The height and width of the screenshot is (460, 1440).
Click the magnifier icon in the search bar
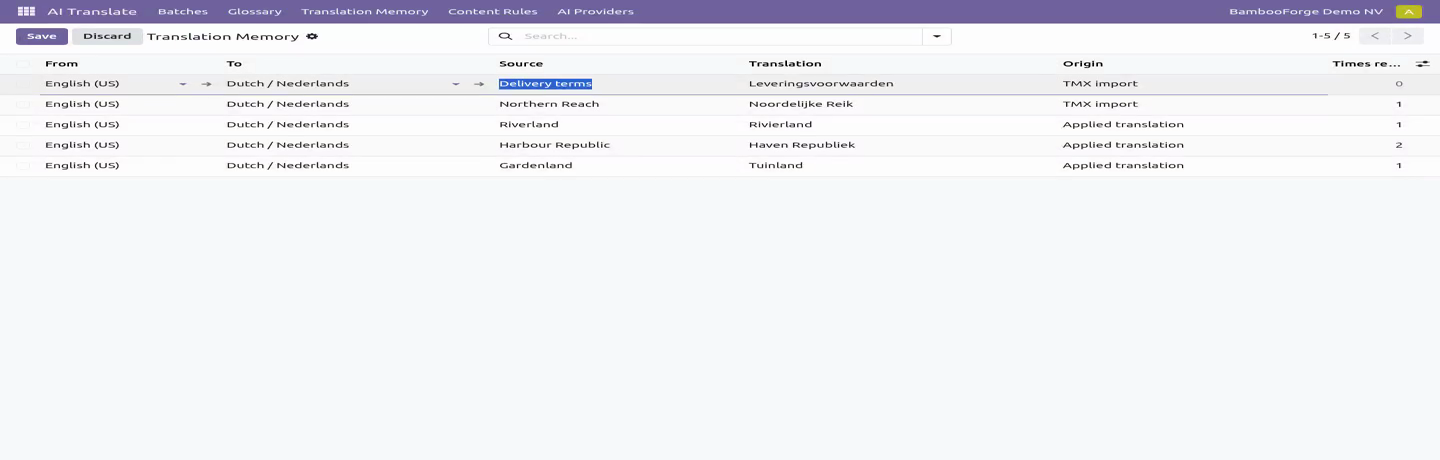505,36
